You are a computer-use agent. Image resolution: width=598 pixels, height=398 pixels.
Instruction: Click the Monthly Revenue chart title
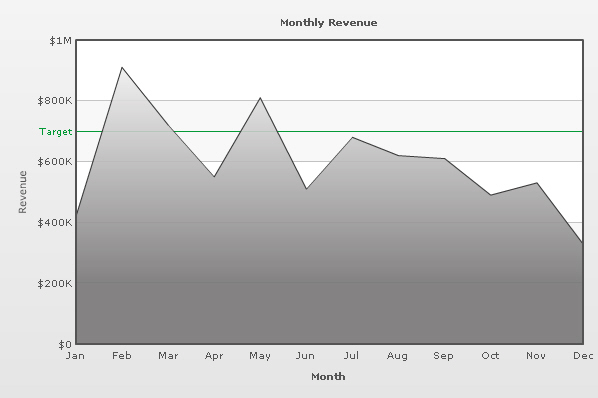click(329, 22)
